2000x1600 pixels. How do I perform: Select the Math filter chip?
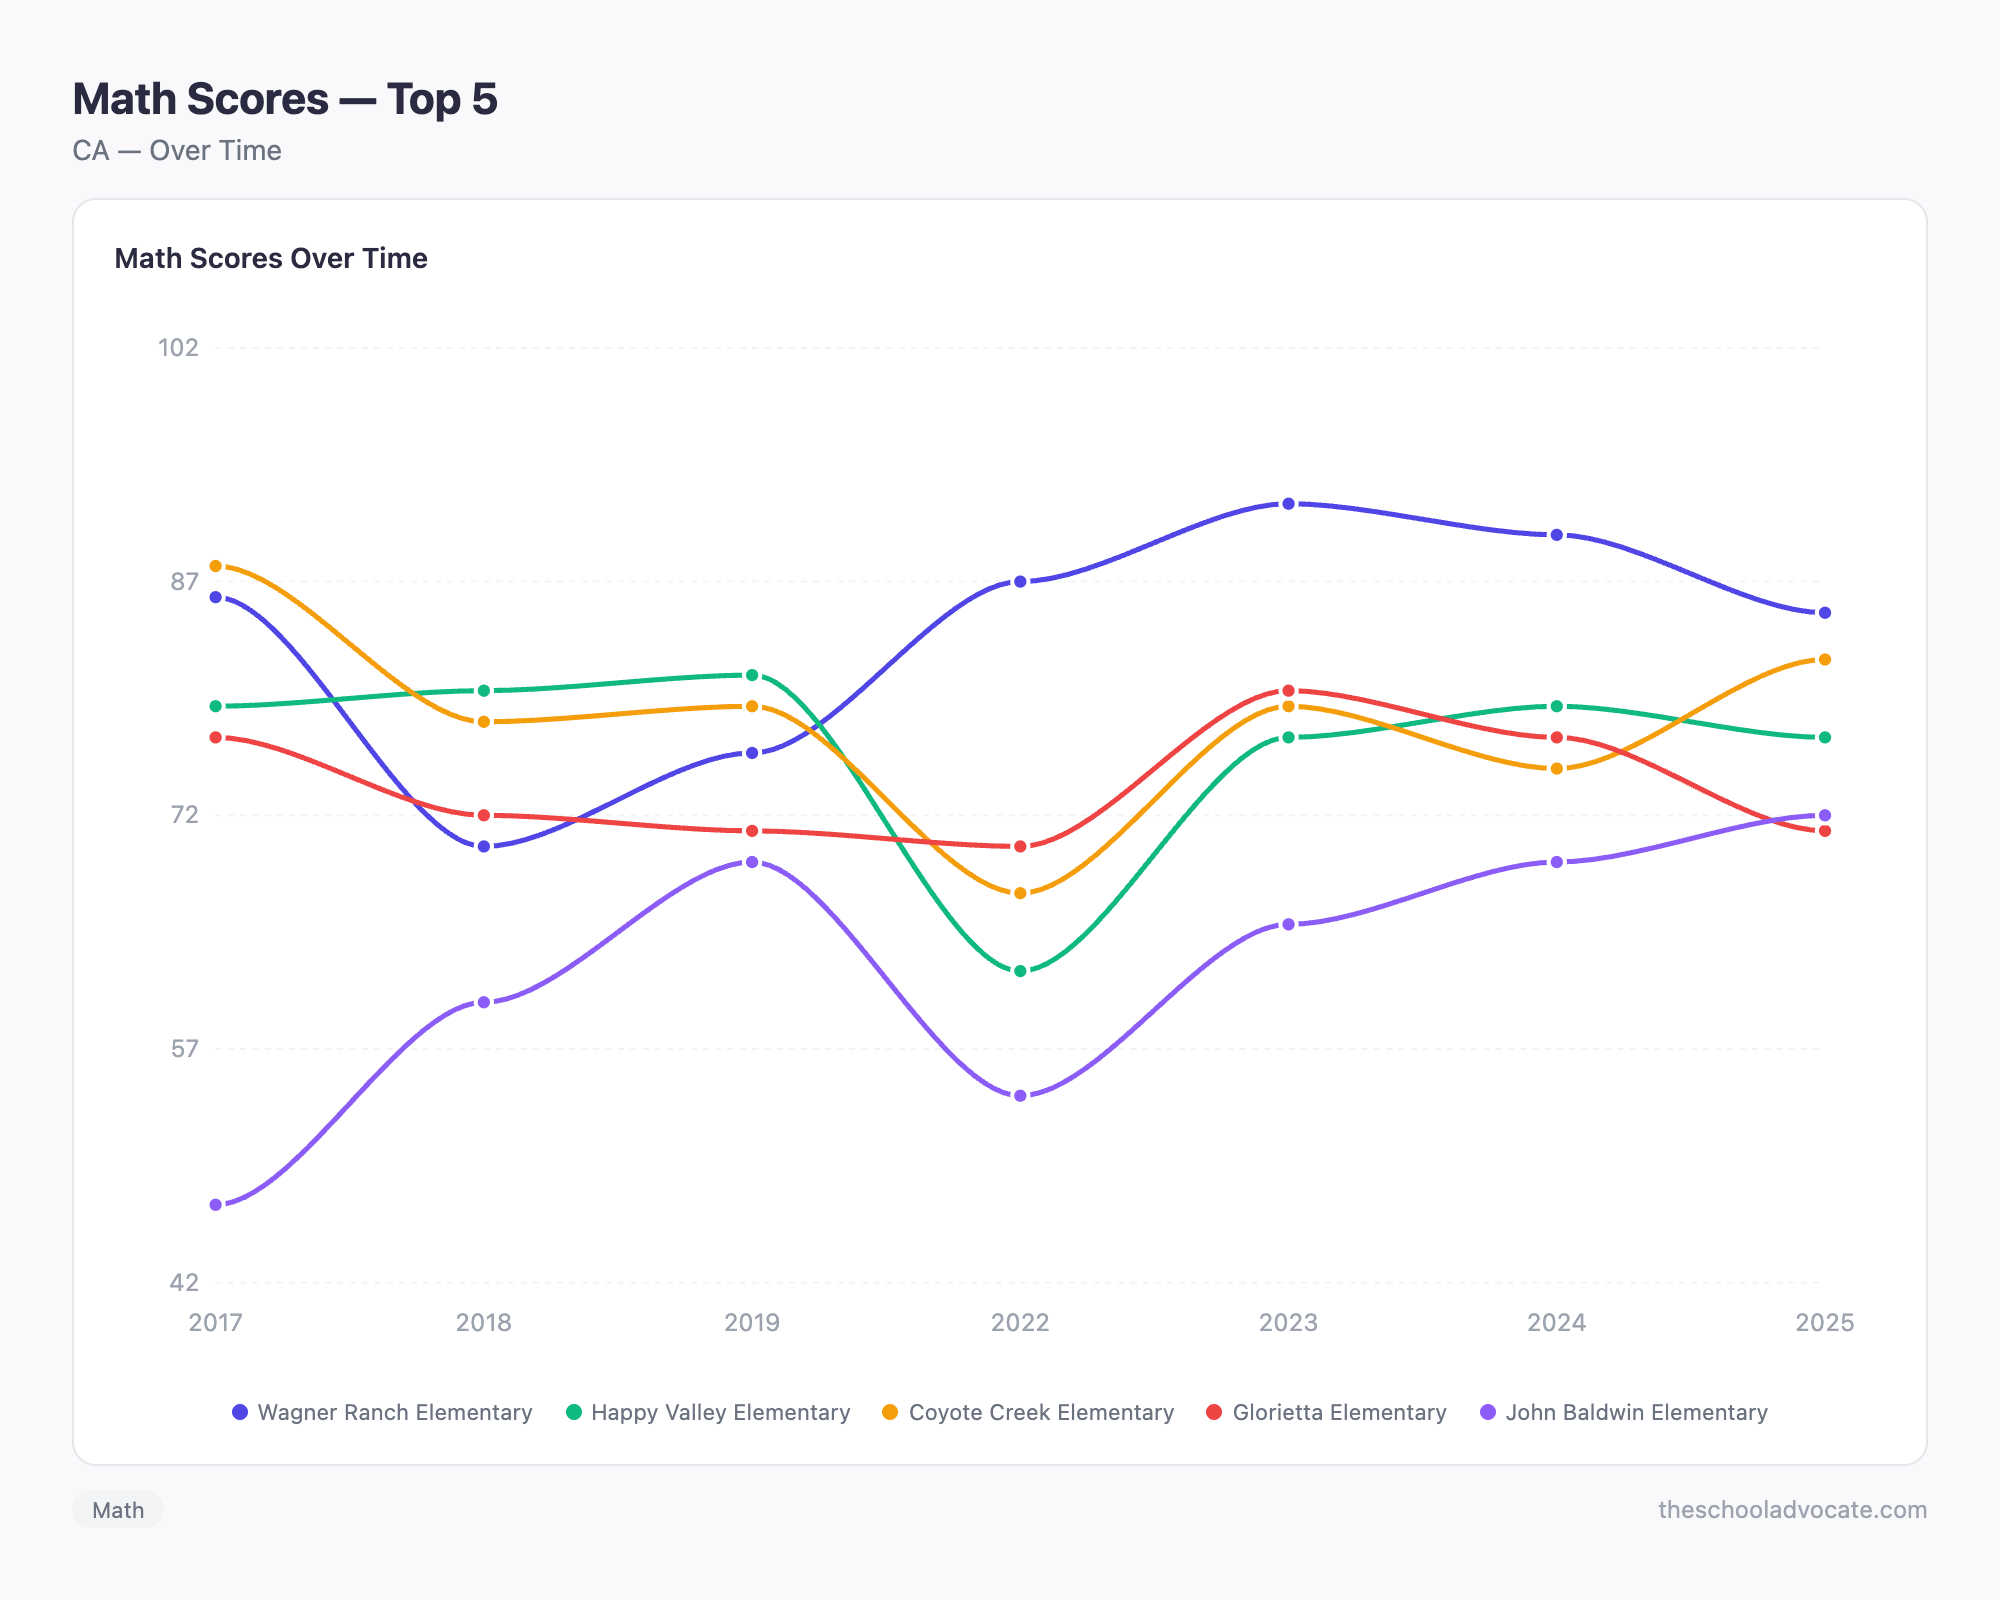[117, 1510]
